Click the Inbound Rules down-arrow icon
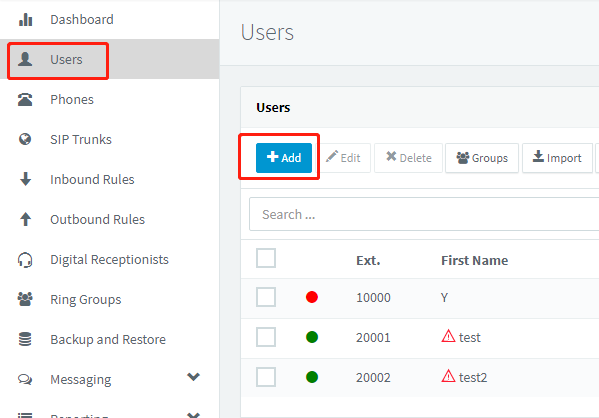 pyautogui.click(x=26, y=179)
